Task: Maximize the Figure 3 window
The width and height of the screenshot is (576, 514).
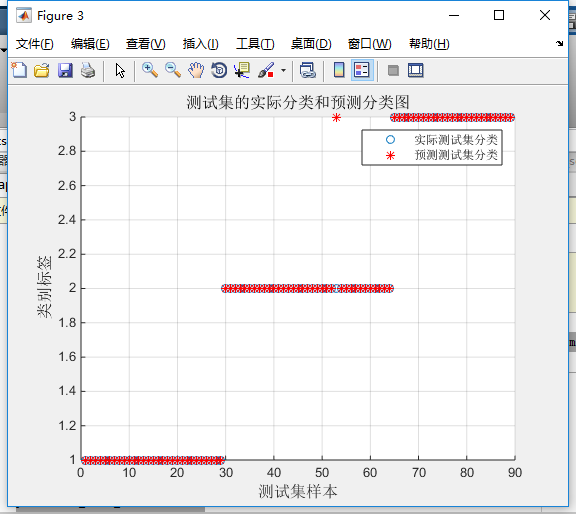Action: tap(499, 15)
